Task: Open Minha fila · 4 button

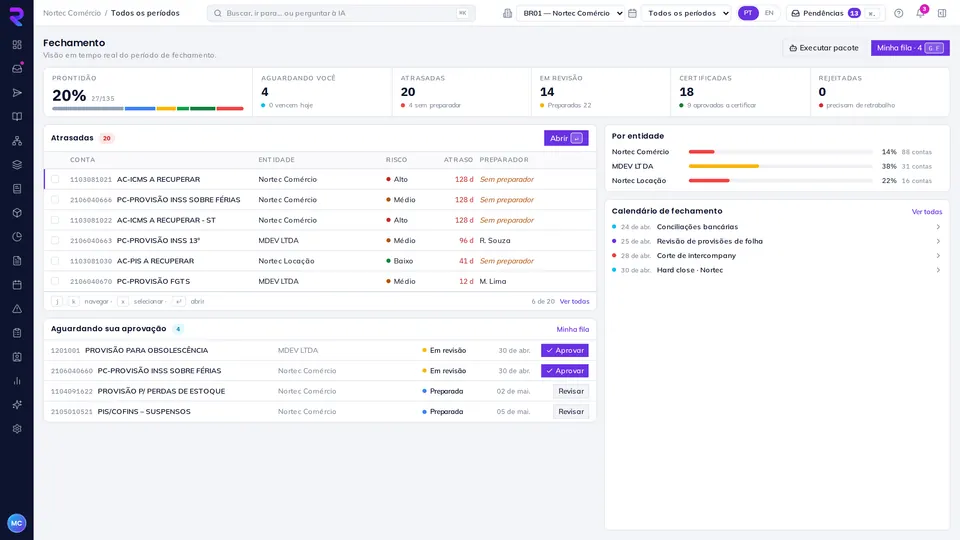Action: point(910,48)
